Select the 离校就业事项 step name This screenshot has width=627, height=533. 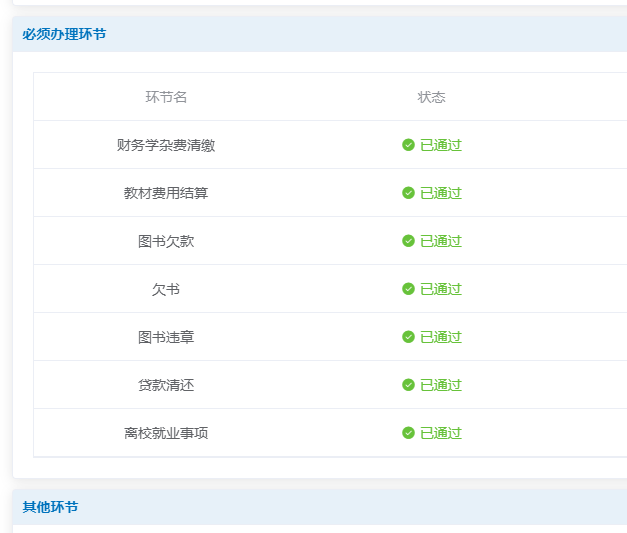tap(166, 433)
